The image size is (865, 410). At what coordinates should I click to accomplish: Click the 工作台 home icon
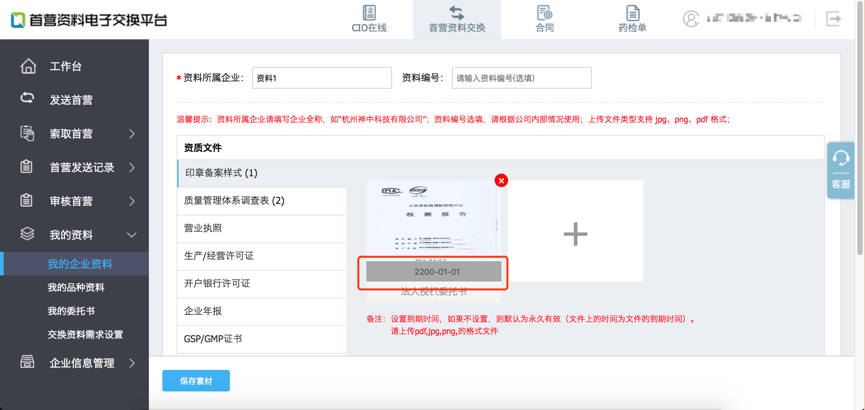[28, 67]
